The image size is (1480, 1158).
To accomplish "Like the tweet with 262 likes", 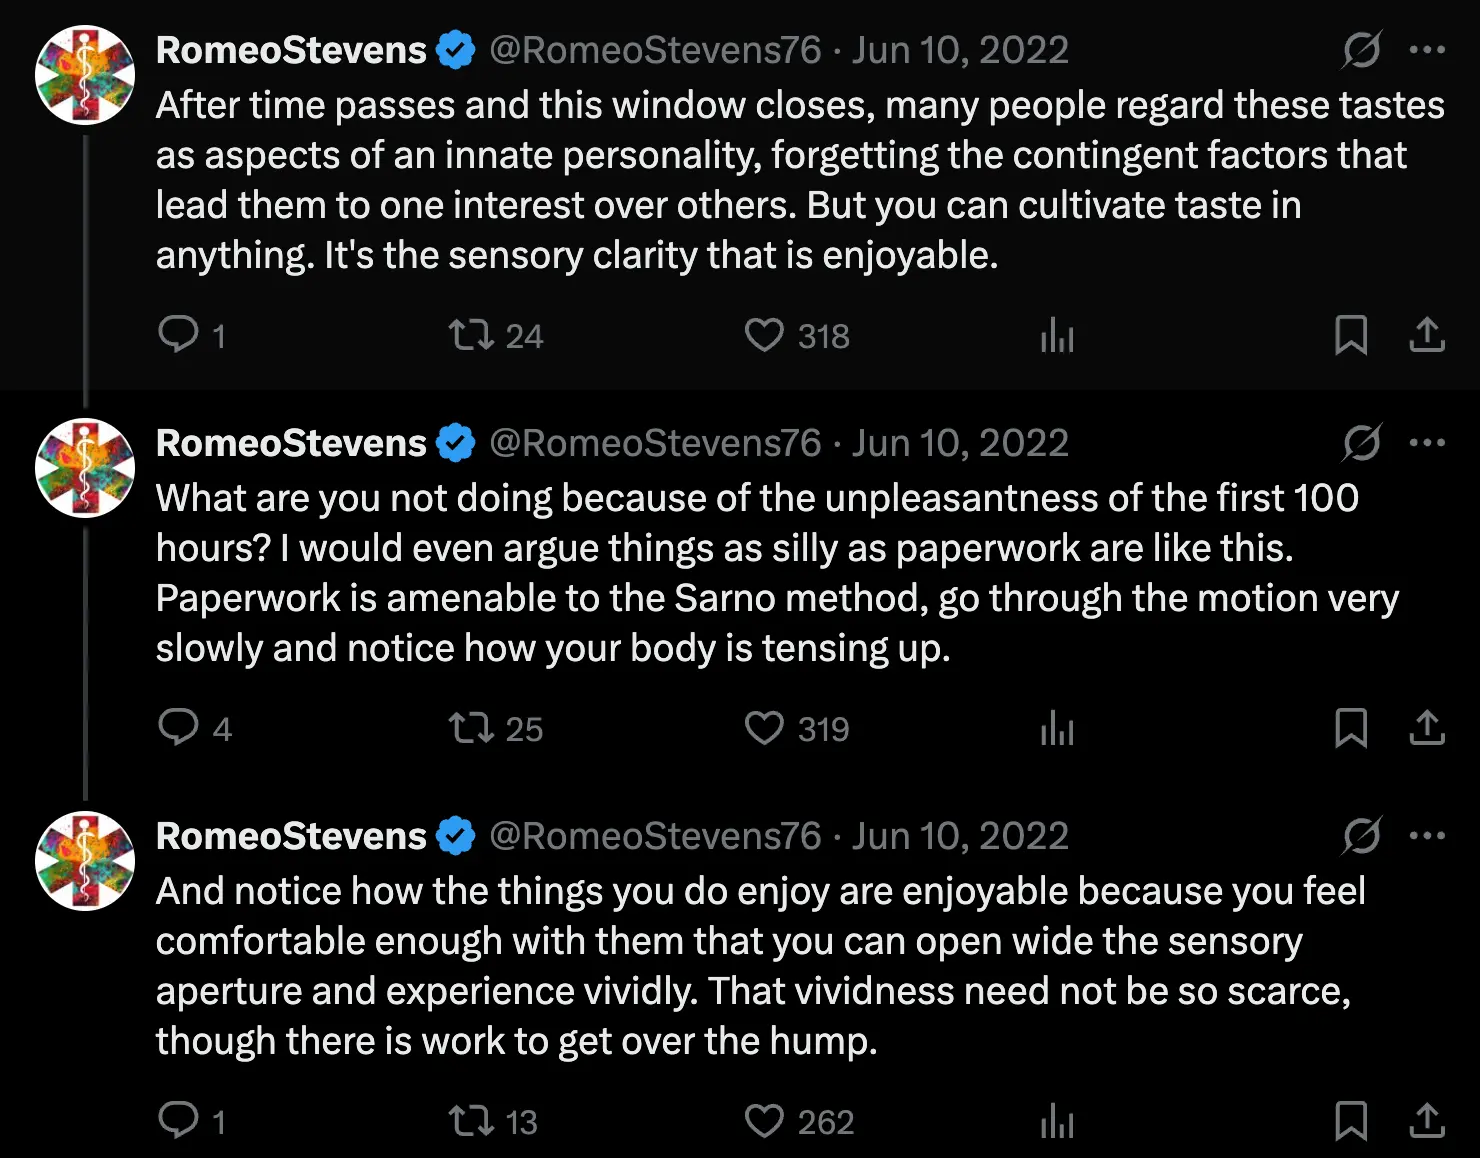I will pos(765,1121).
